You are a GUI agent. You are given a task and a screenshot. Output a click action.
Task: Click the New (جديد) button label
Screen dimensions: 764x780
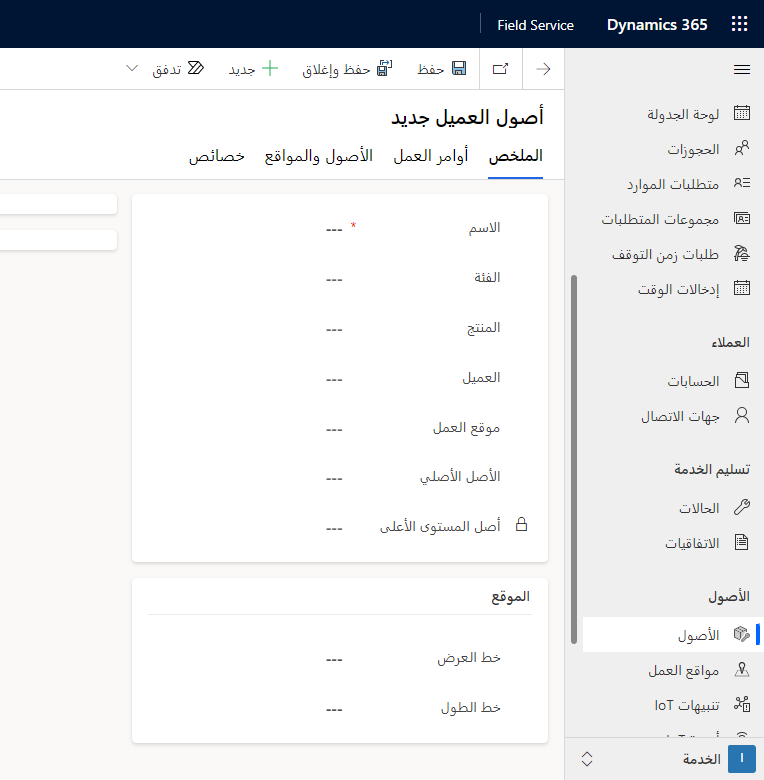[x=242, y=70]
